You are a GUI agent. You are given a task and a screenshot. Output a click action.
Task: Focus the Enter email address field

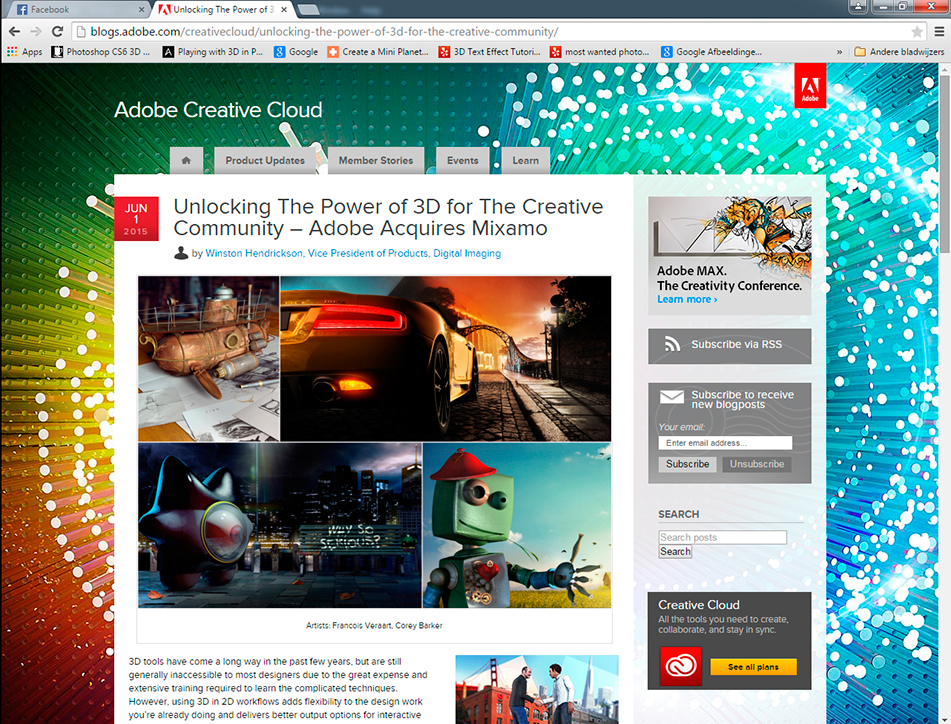coord(725,443)
